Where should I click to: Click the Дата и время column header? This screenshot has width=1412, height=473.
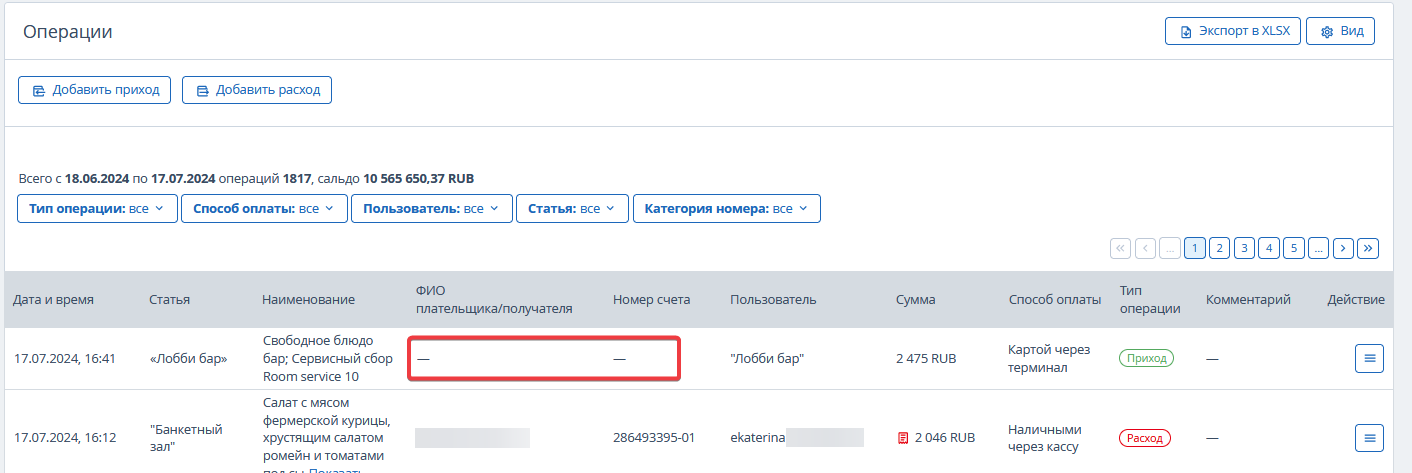[x=53, y=300]
